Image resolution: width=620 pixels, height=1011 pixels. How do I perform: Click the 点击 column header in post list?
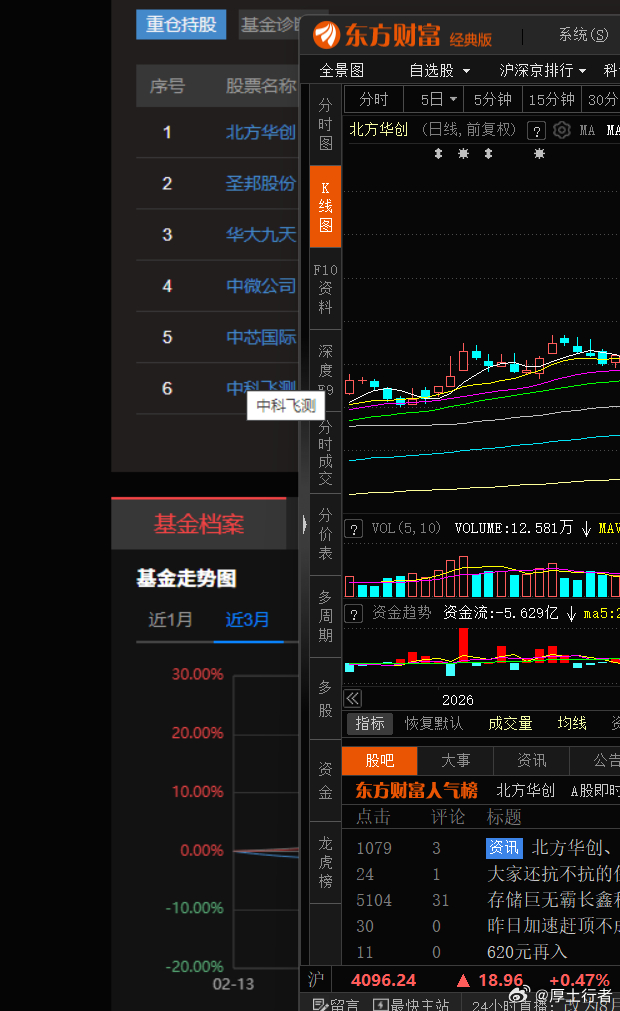tap(374, 817)
